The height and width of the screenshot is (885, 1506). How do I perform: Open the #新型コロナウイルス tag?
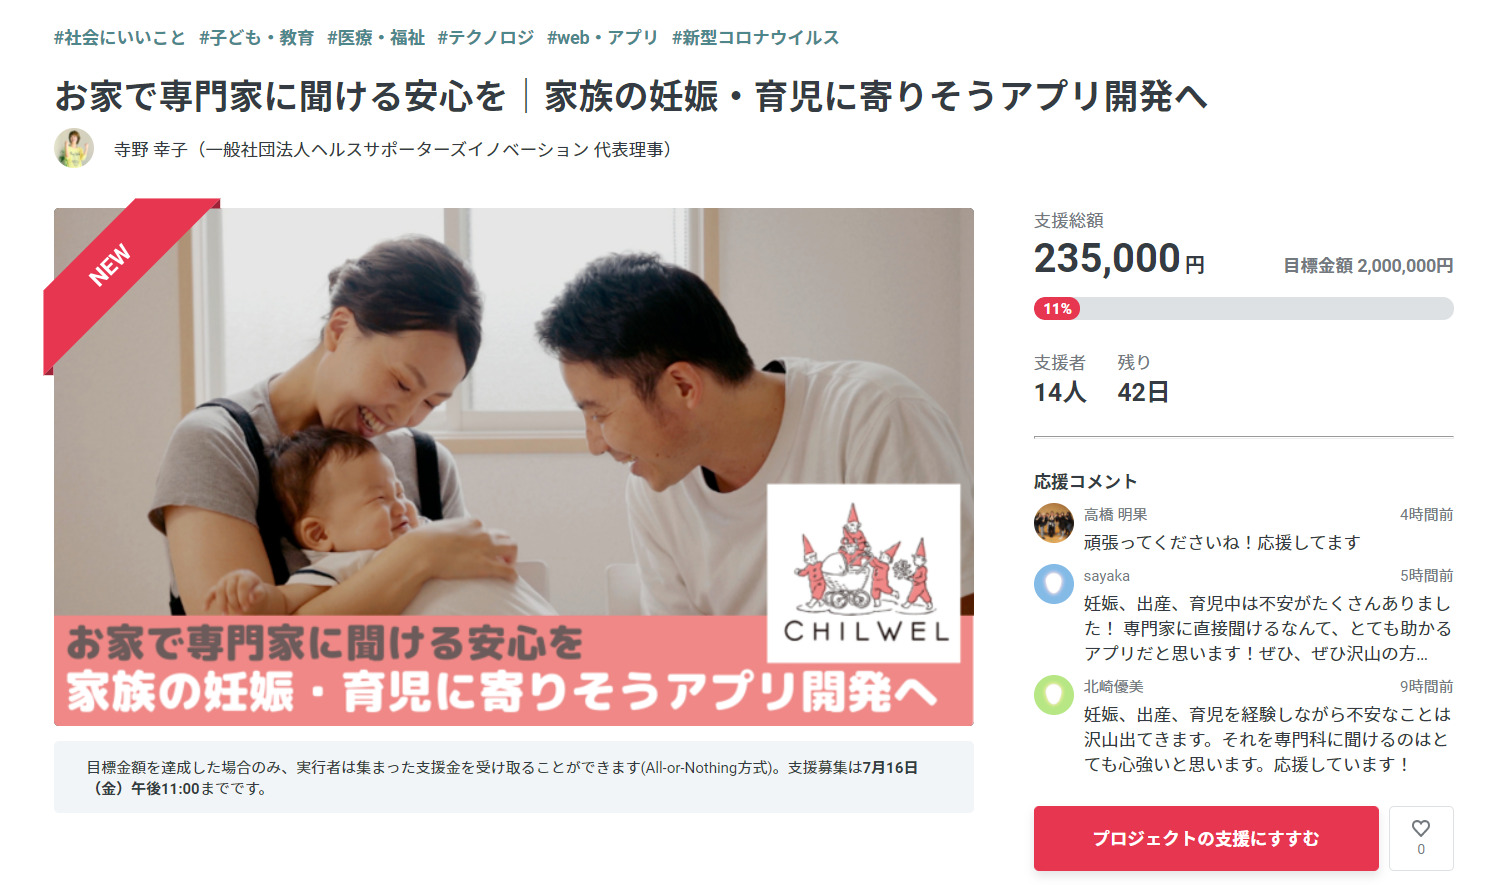pos(756,38)
